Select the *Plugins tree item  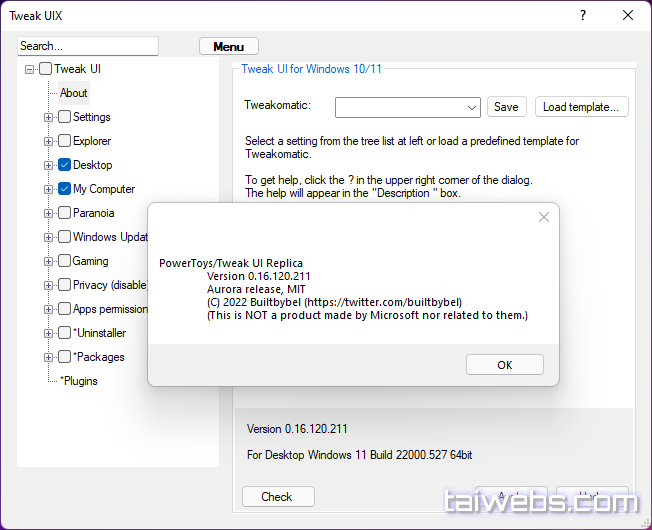pos(78,381)
